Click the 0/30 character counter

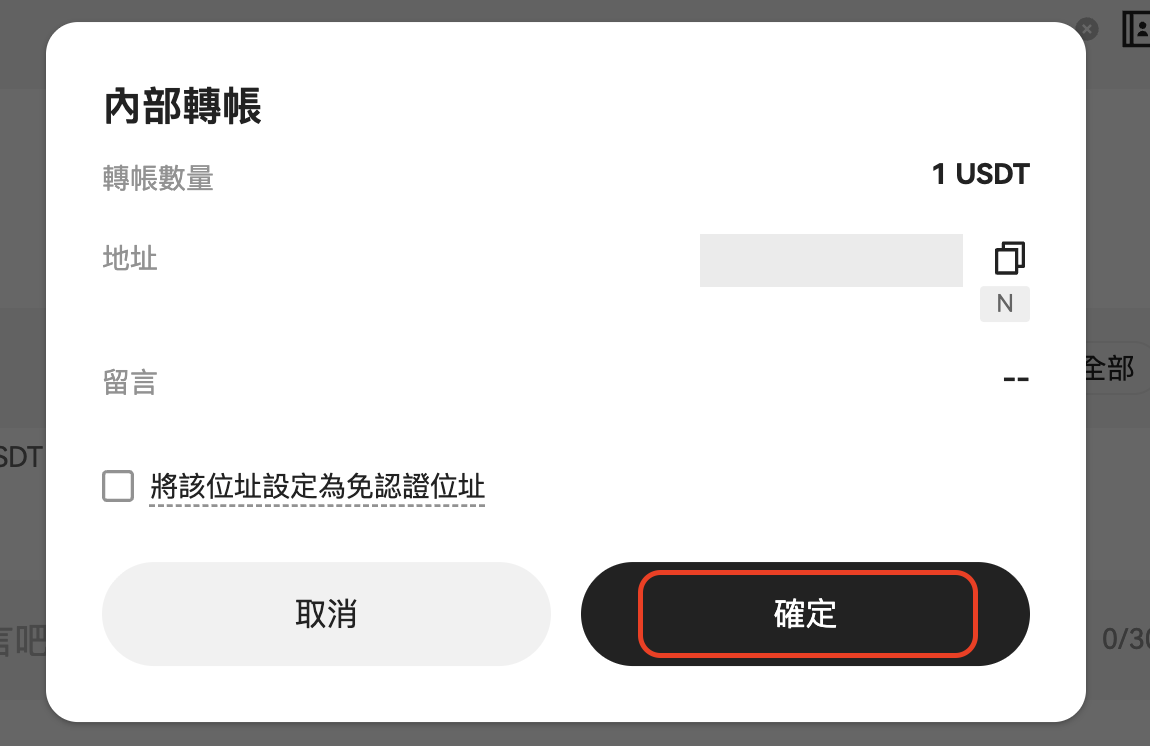click(1126, 639)
